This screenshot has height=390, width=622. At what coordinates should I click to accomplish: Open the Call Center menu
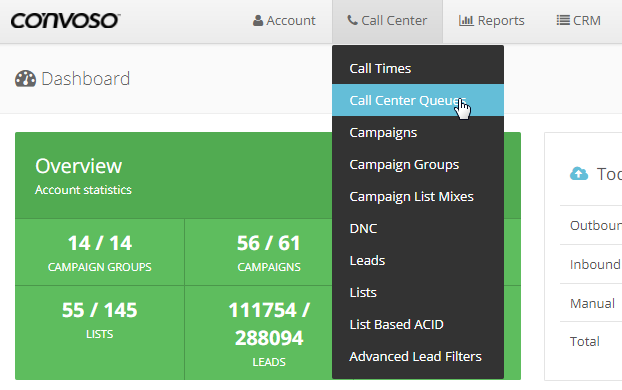click(387, 21)
